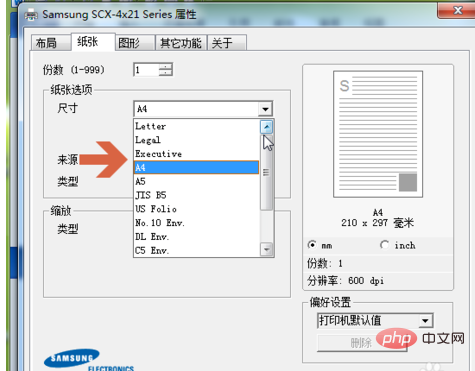This screenshot has height=371, width=475.
Task: Open the 图形 tab
Action: 135,43
